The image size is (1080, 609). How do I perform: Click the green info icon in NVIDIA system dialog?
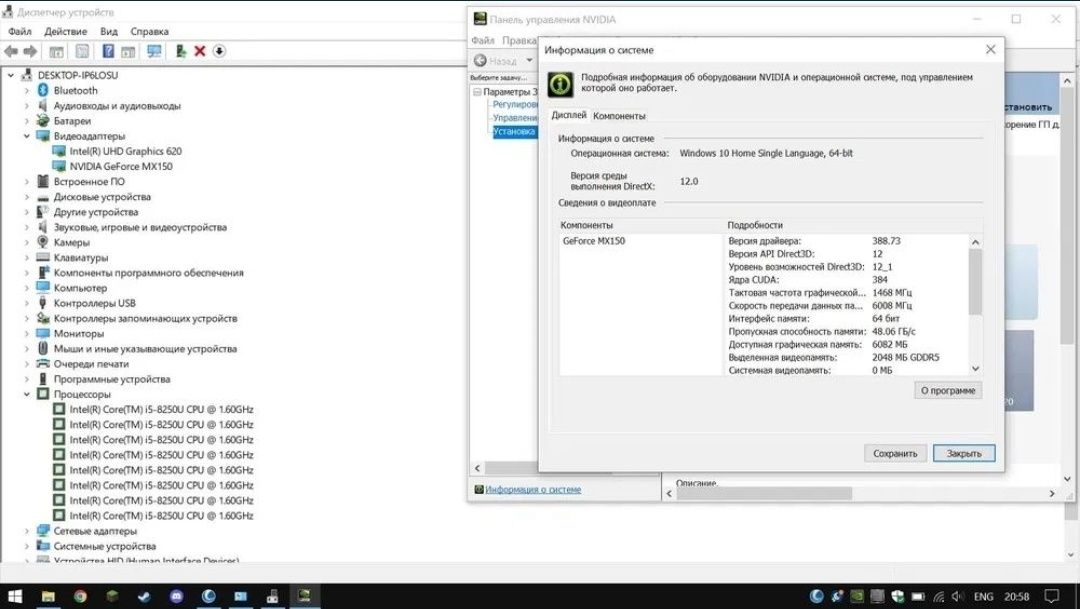tap(560, 84)
